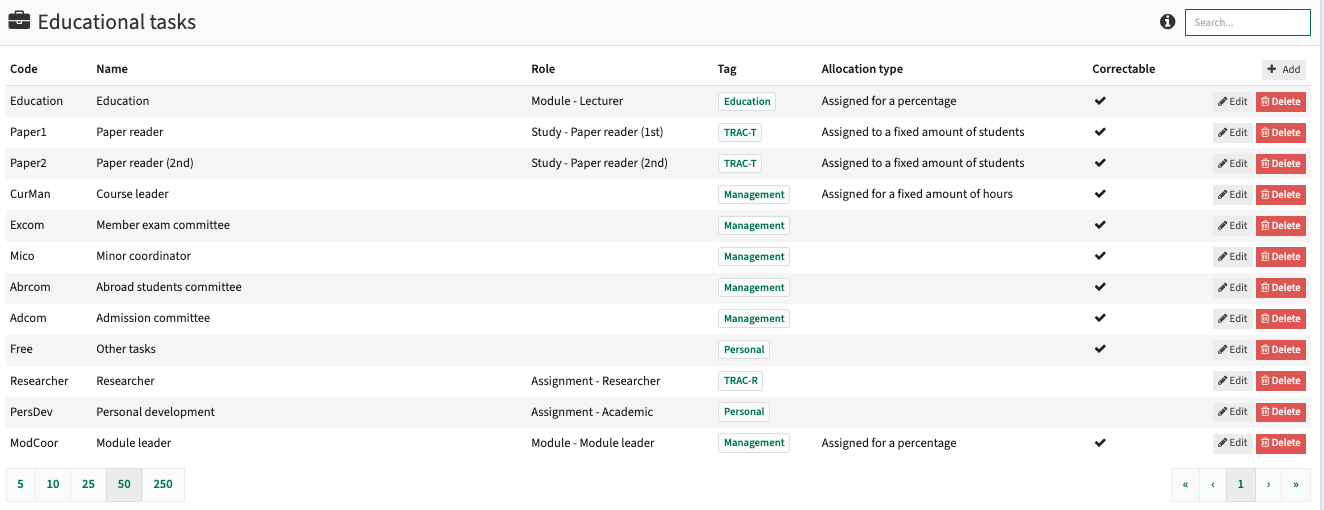Delete the CurMan course leader task
Screen dimensions: 1324x510
pyautogui.click(x=1281, y=194)
